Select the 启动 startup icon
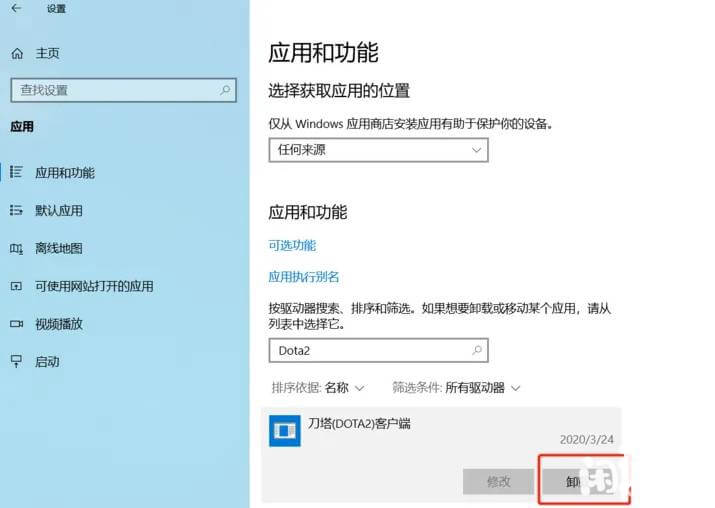This screenshot has height=508, width=715. [x=16, y=362]
